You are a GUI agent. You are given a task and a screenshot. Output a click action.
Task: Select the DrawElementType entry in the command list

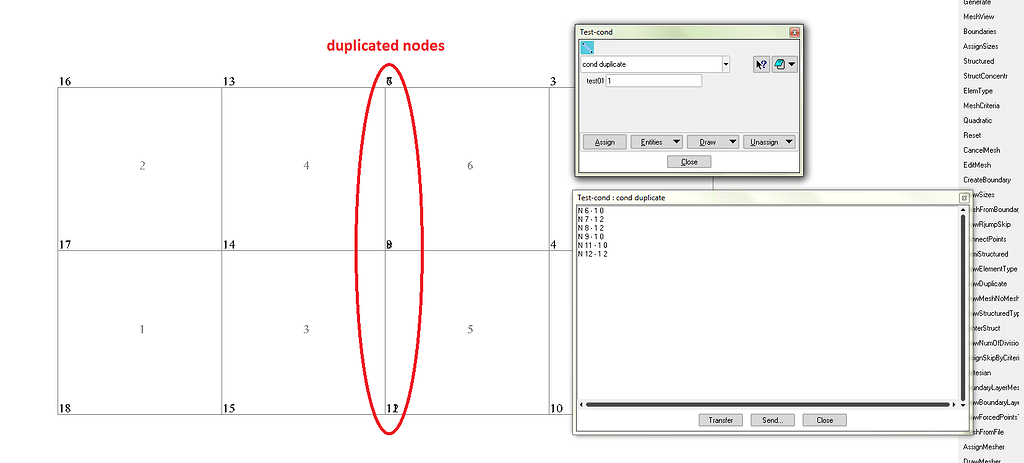(993, 269)
